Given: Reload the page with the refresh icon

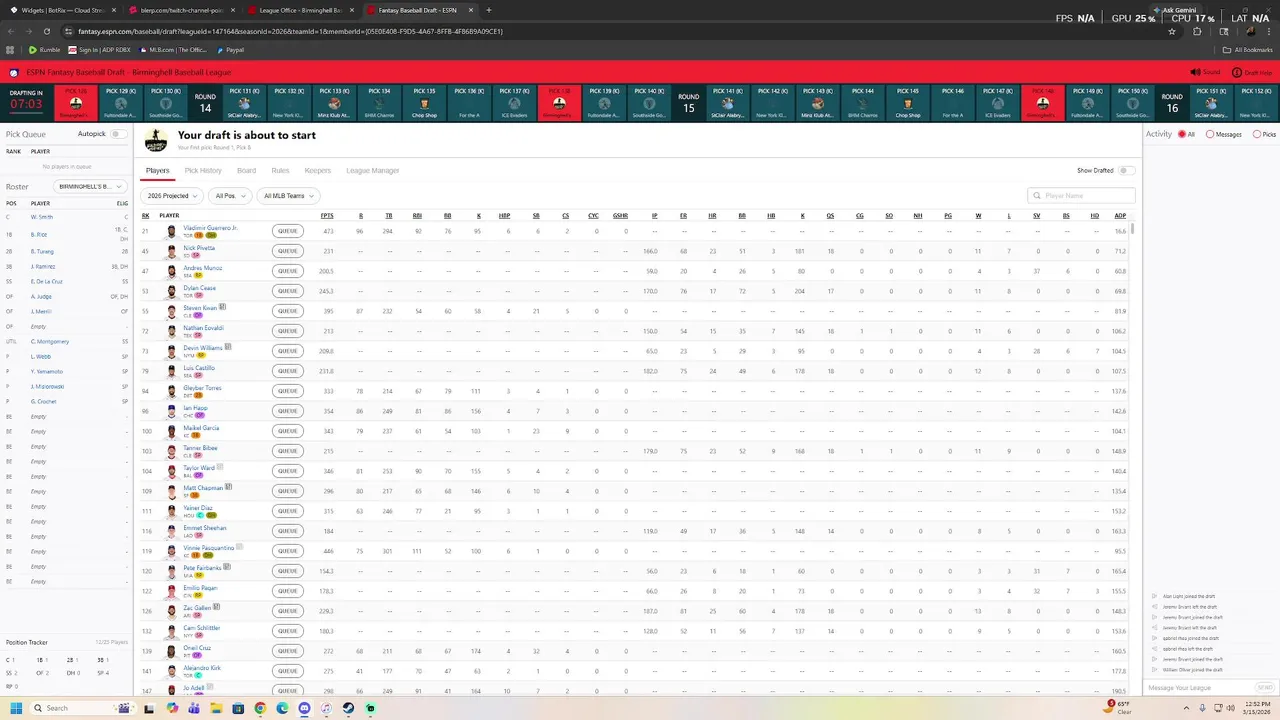Looking at the screenshot, I should tap(49, 31).
